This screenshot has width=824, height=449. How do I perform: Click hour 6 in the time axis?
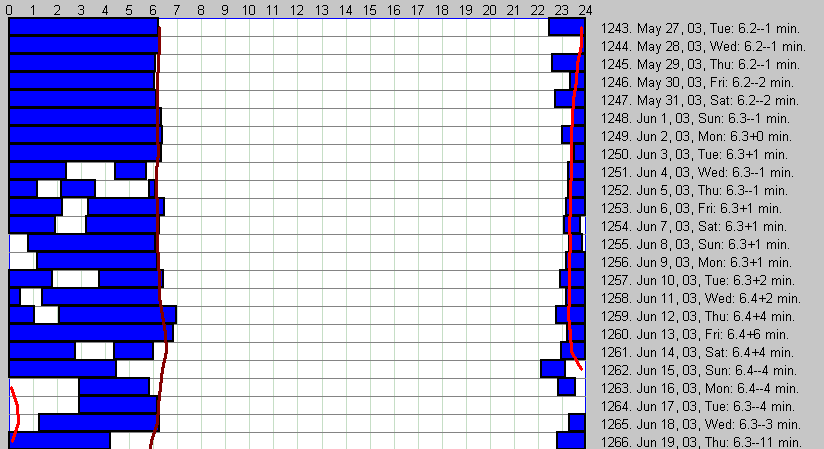tap(153, 9)
